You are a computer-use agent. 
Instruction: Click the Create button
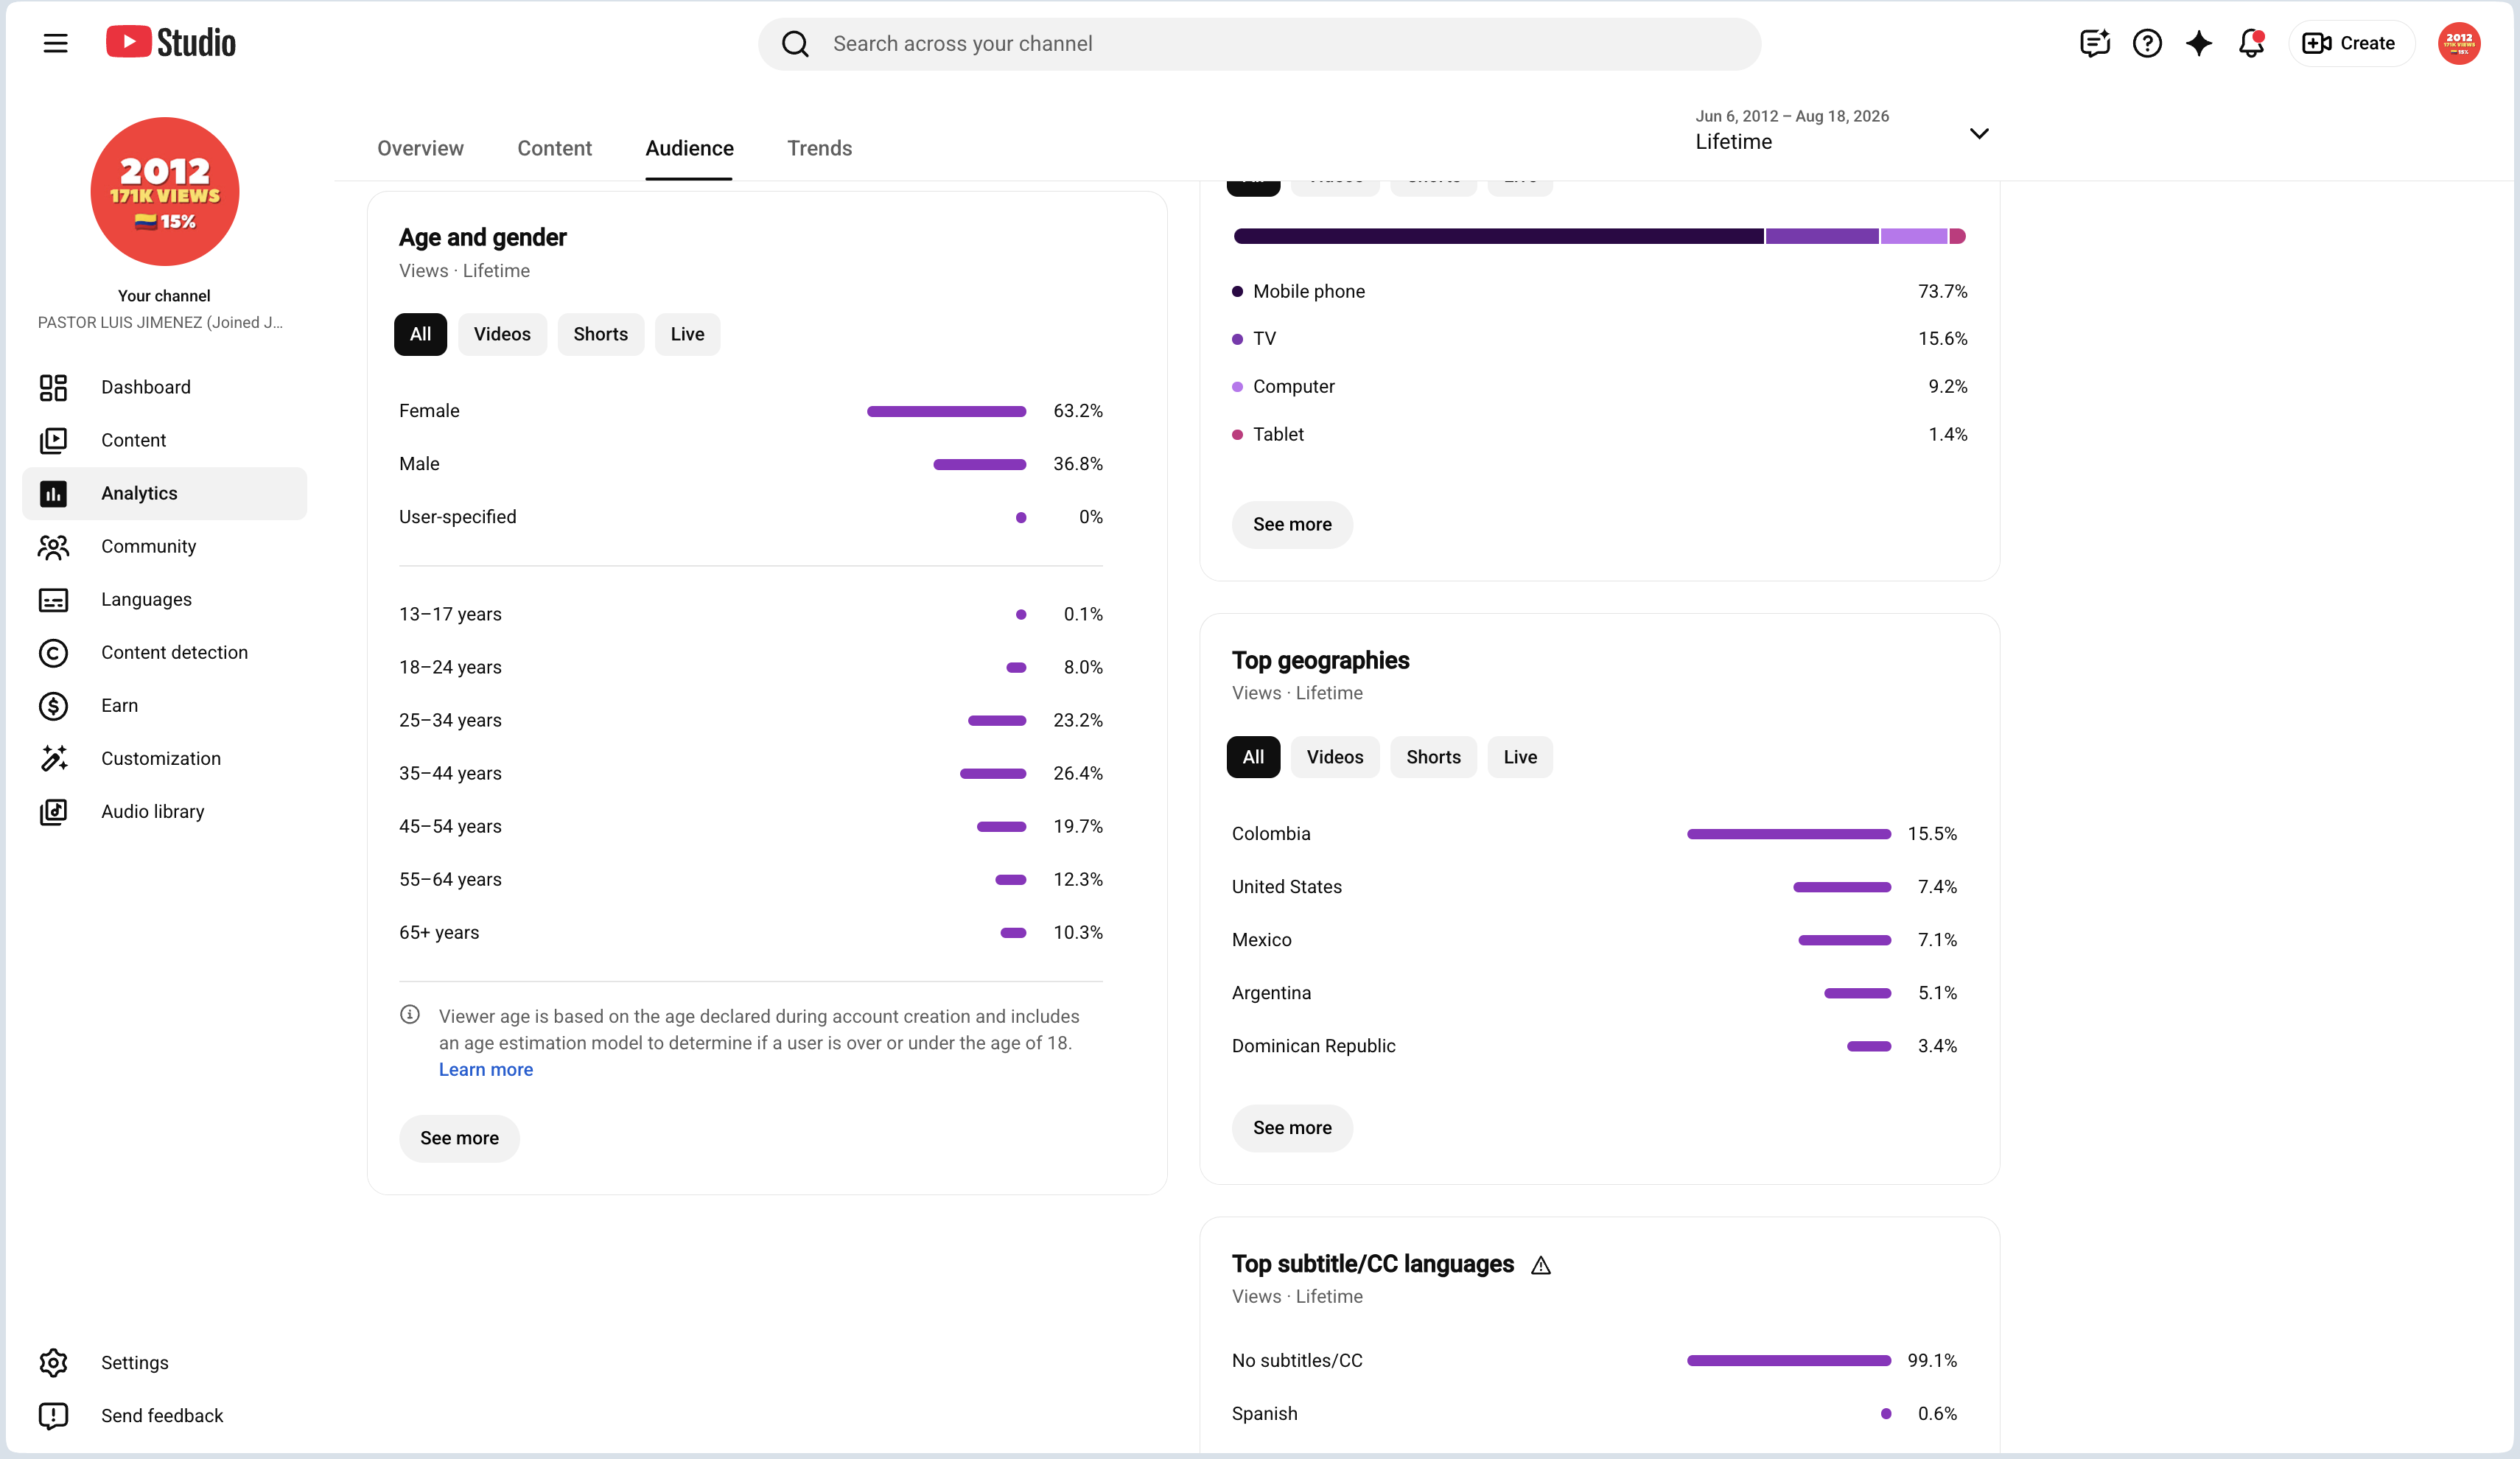2351,43
